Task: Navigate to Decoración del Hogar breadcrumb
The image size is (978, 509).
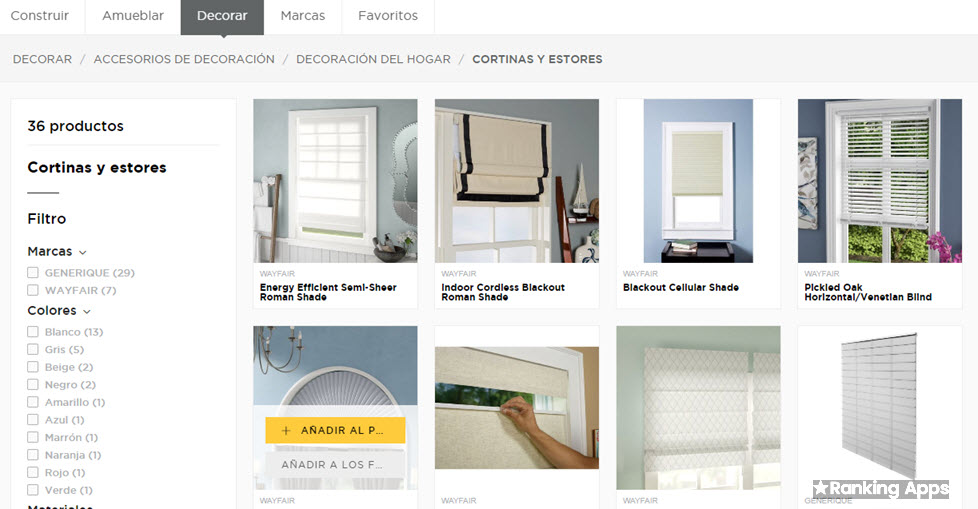Action: tap(373, 59)
